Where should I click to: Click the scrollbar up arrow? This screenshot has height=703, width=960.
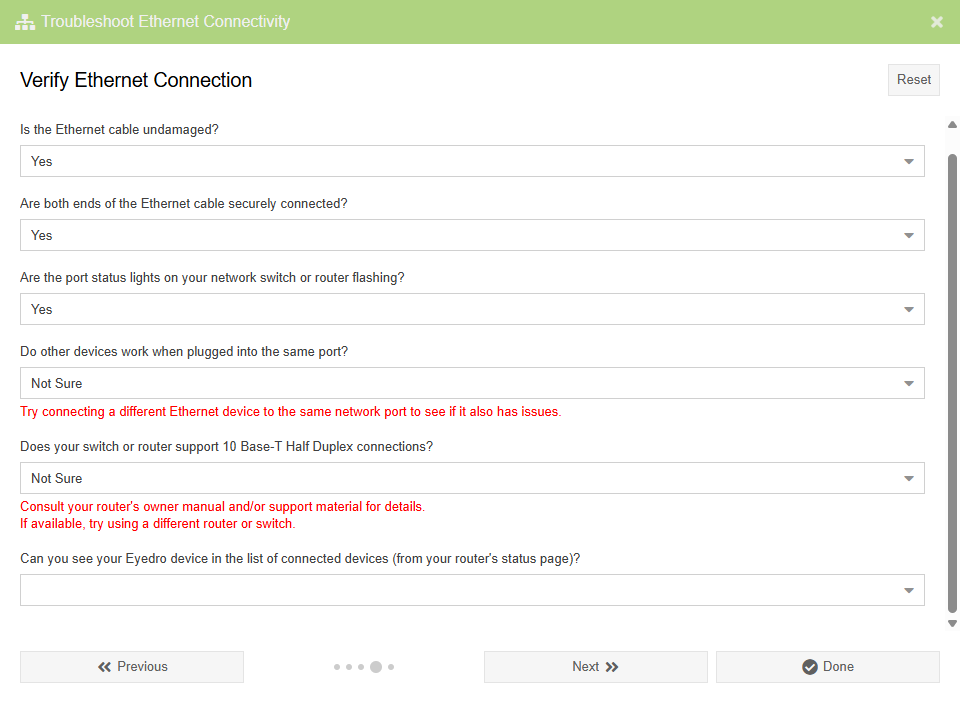tap(952, 124)
